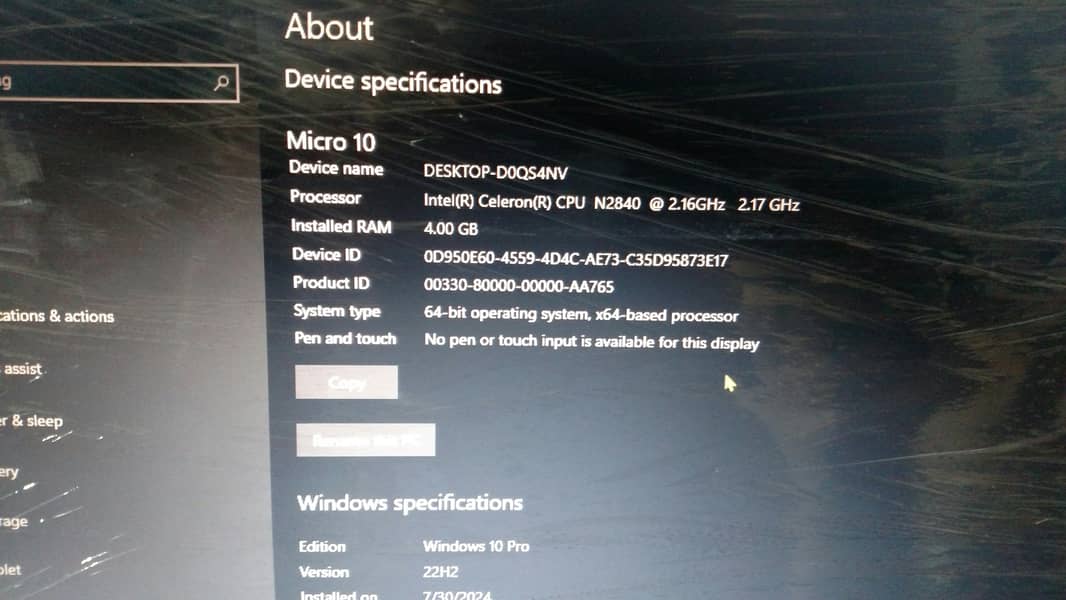Click the Installed RAM label
The width and height of the screenshot is (1066, 600).
point(341,226)
